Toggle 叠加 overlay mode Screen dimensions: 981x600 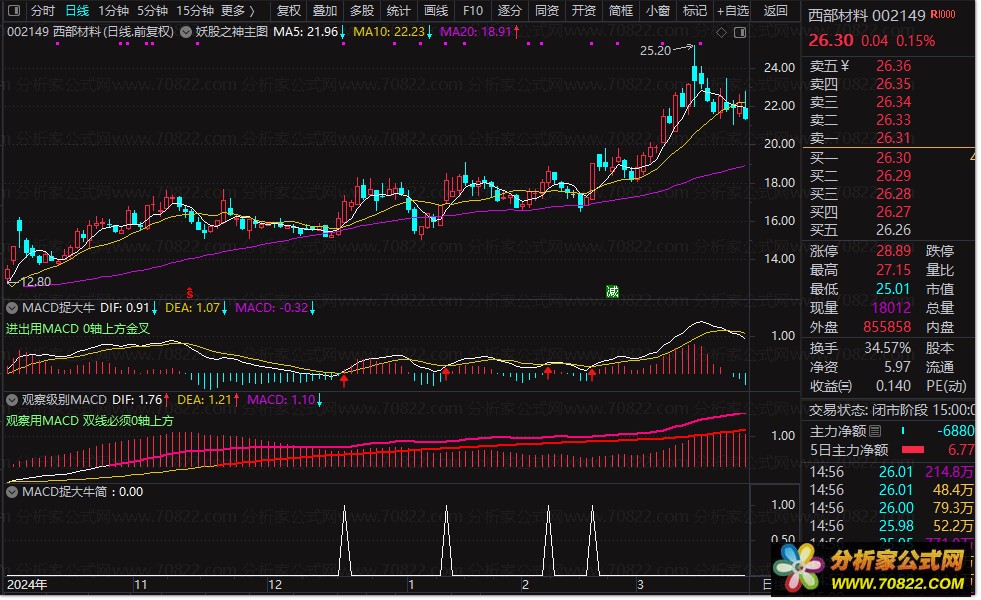(324, 11)
